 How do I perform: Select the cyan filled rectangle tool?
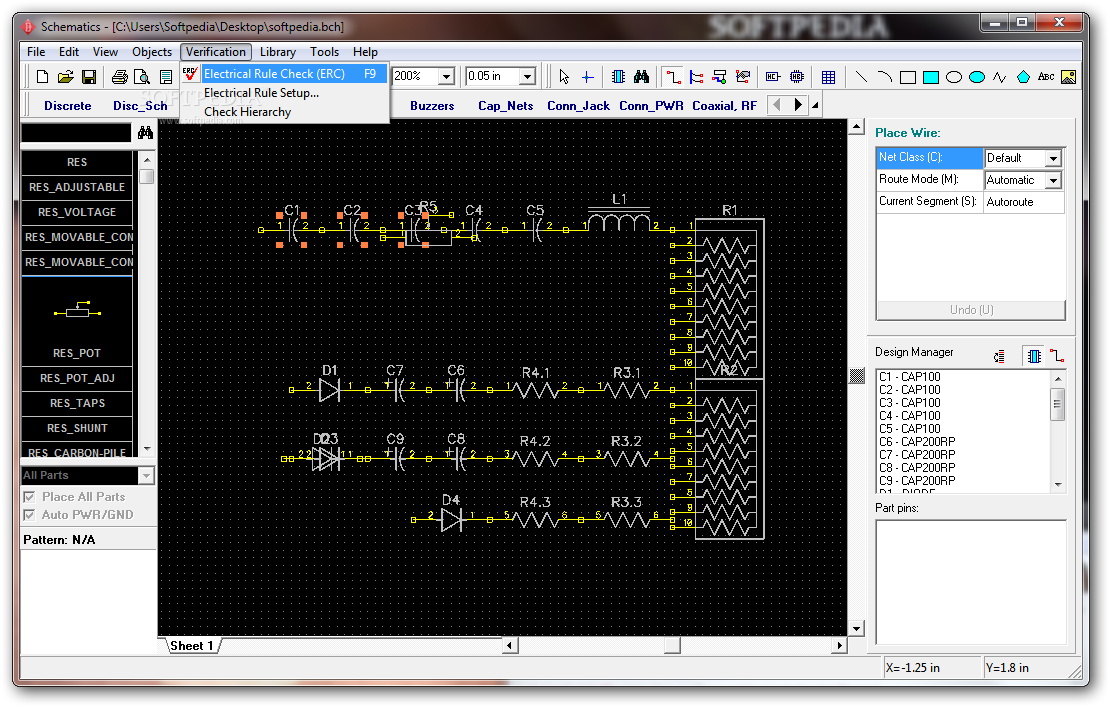(931, 76)
